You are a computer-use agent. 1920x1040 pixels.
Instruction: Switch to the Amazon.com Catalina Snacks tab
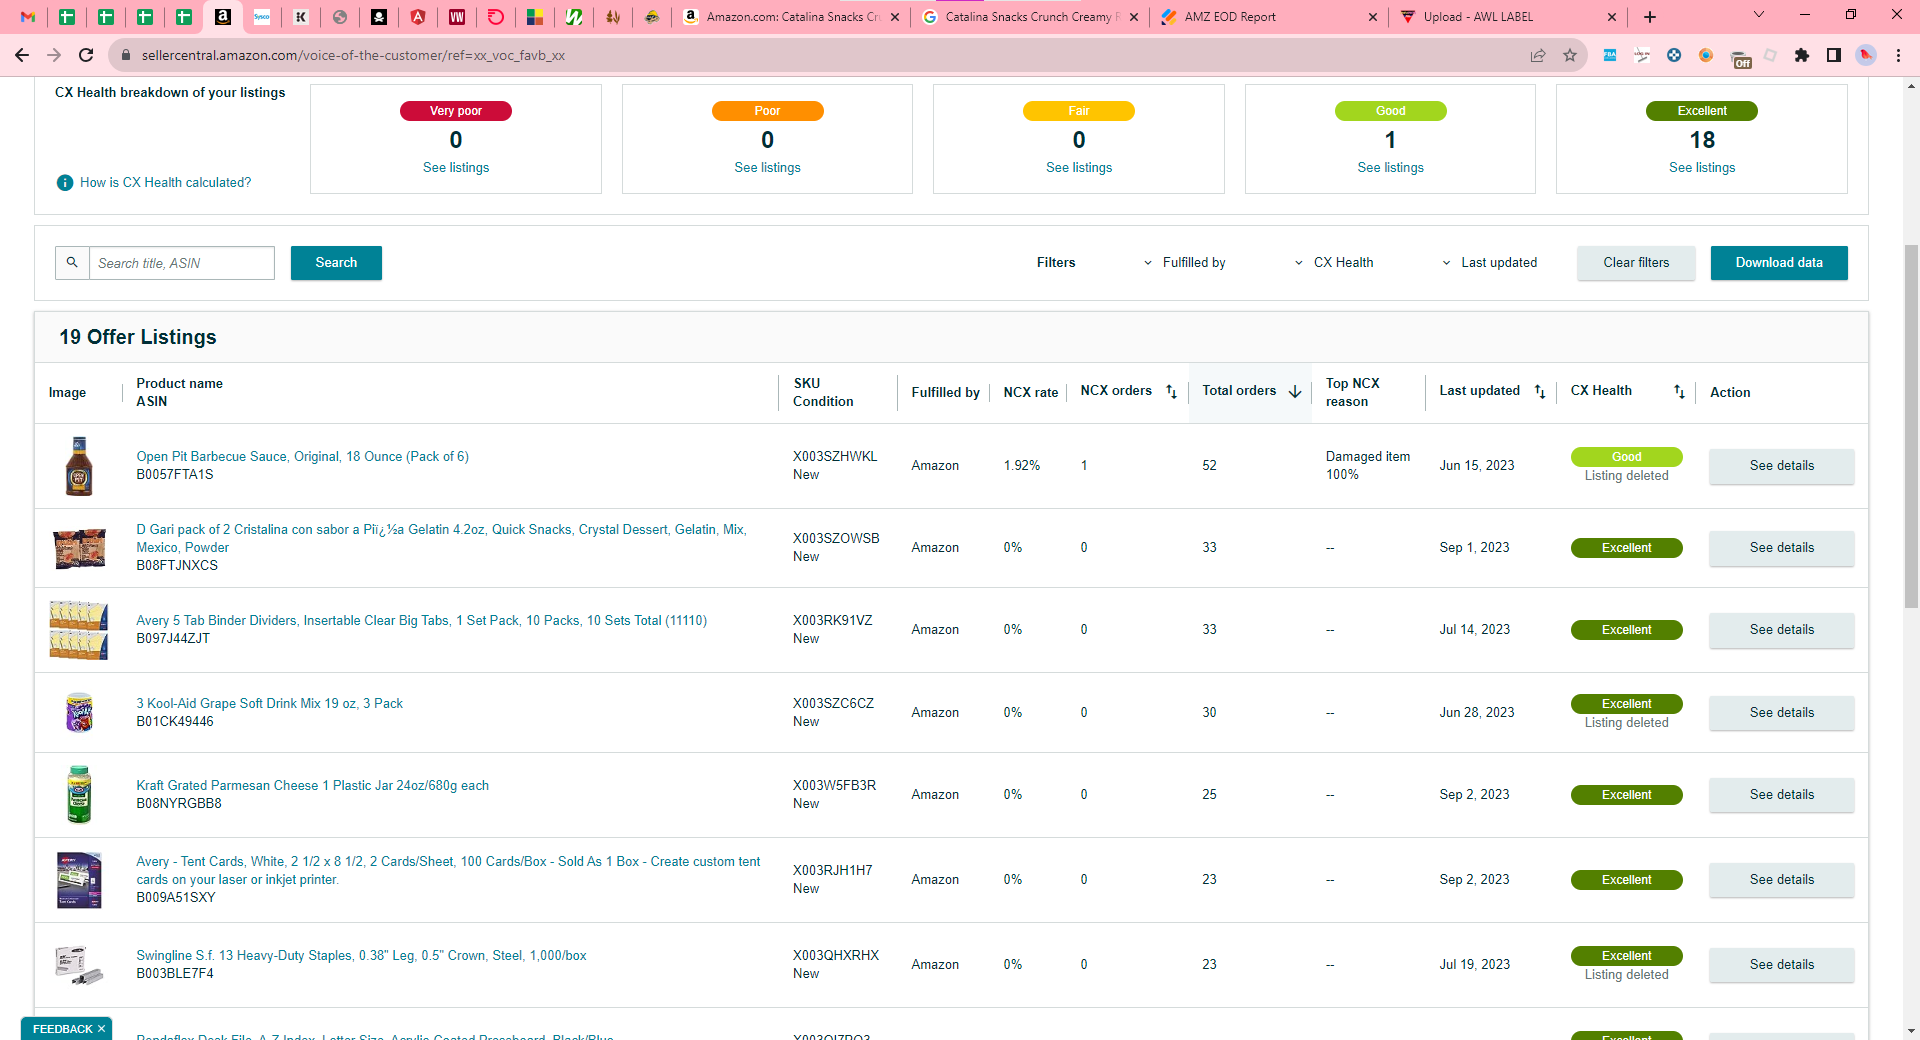point(792,17)
